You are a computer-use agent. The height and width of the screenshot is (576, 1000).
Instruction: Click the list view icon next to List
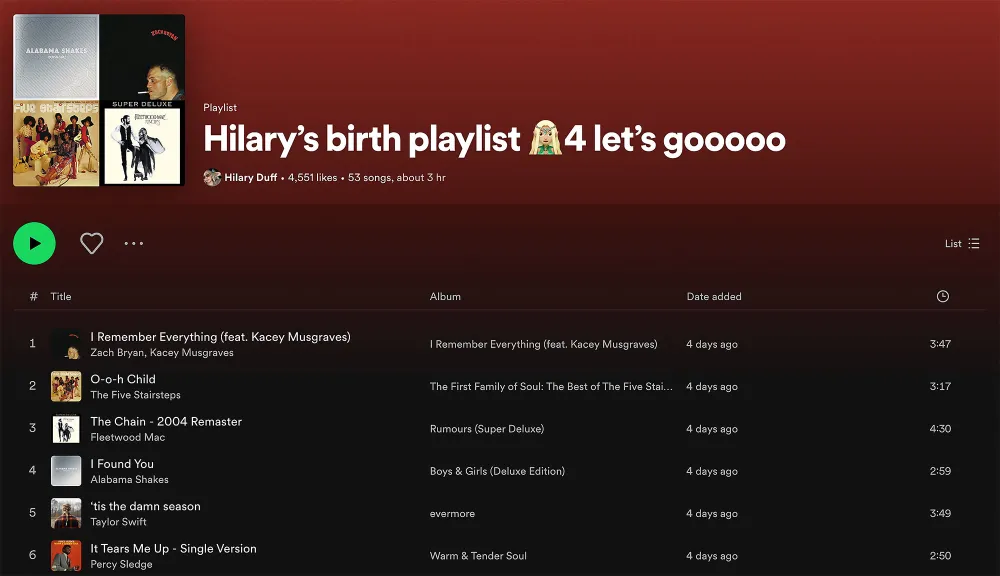pos(973,243)
